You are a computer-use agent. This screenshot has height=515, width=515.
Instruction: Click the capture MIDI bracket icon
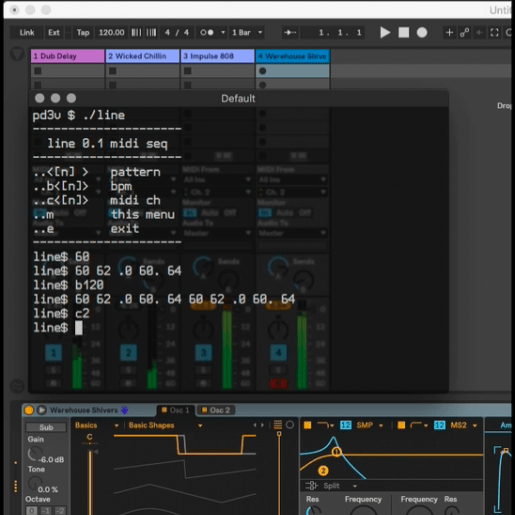click(495, 32)
